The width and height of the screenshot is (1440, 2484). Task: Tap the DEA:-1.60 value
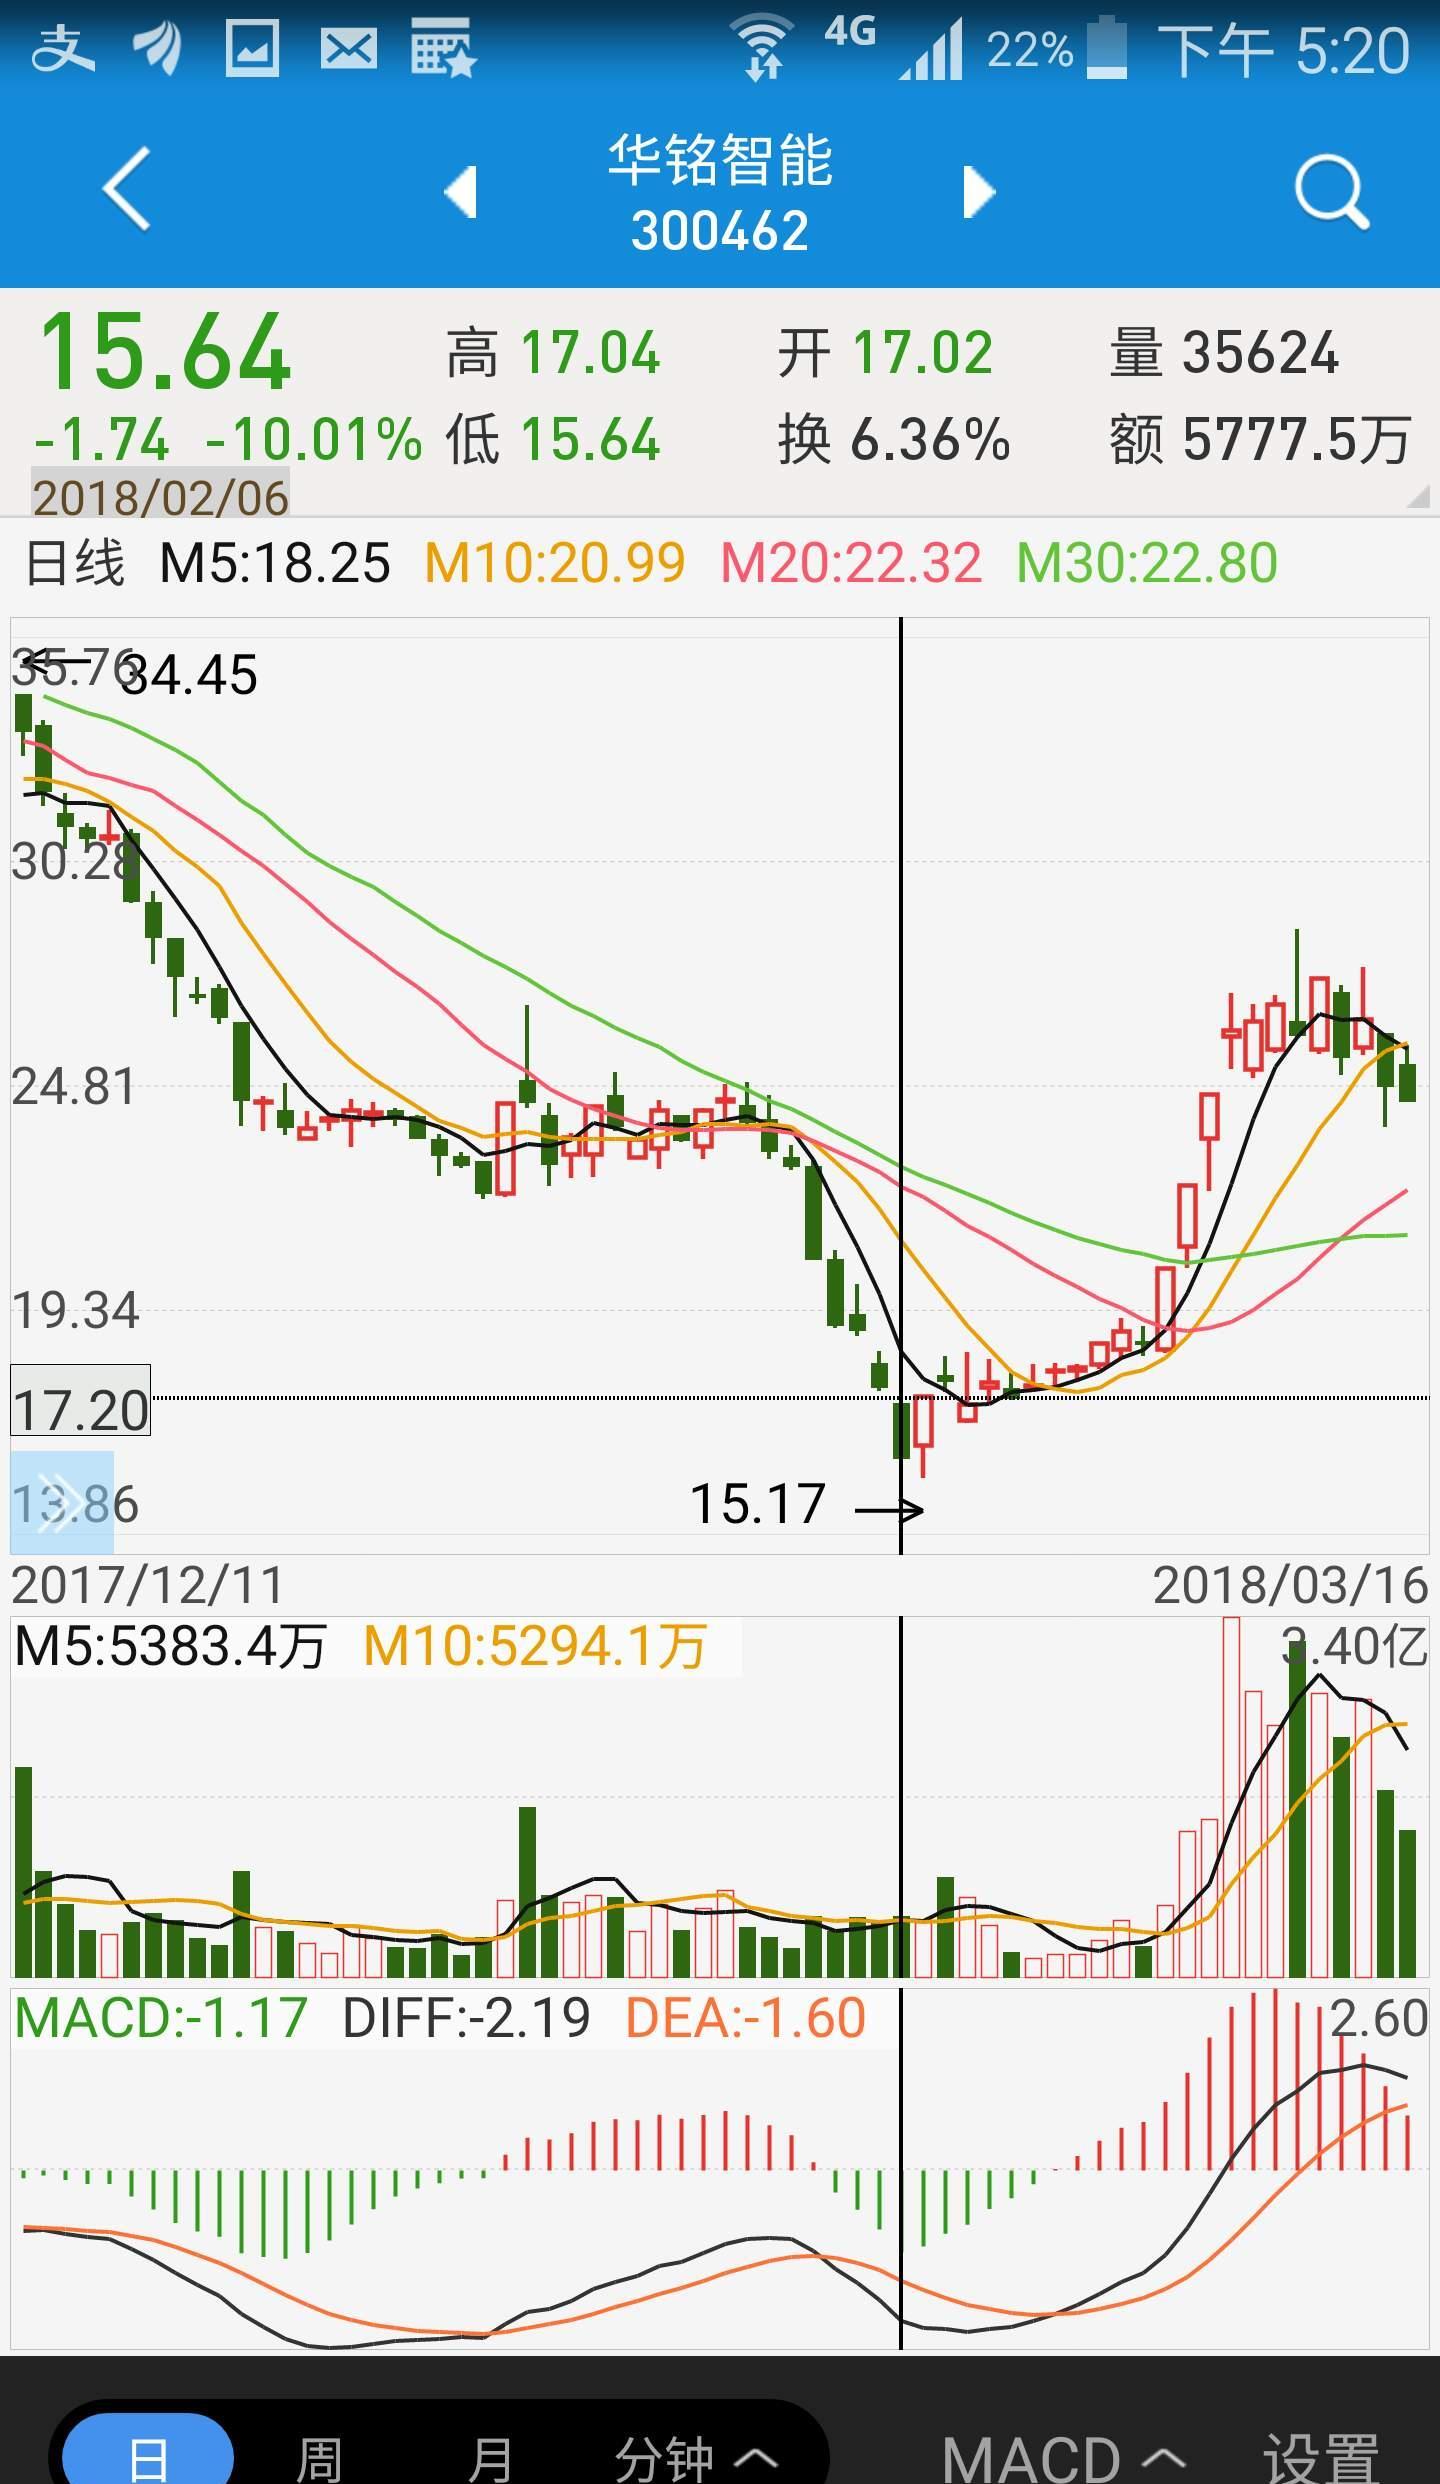point(746,2018)
